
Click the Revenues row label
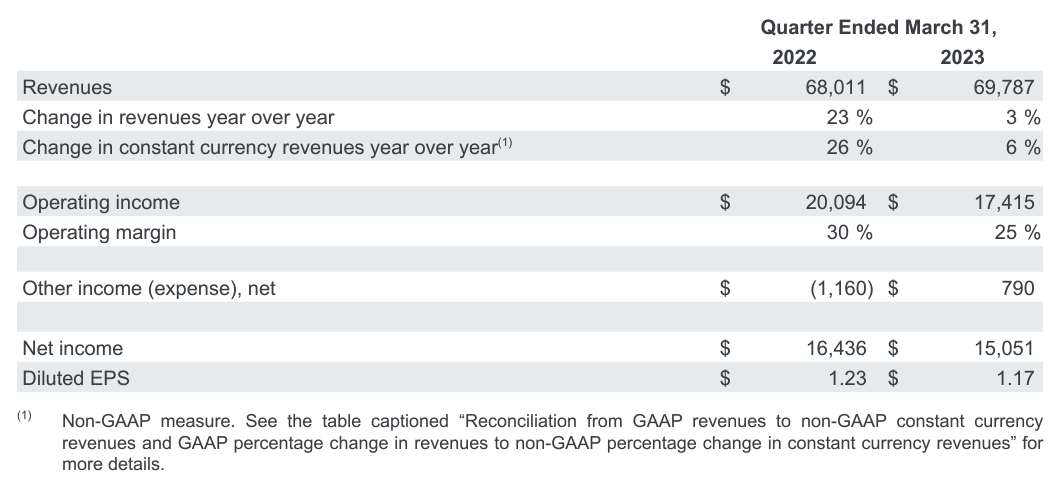coord(67,87)
